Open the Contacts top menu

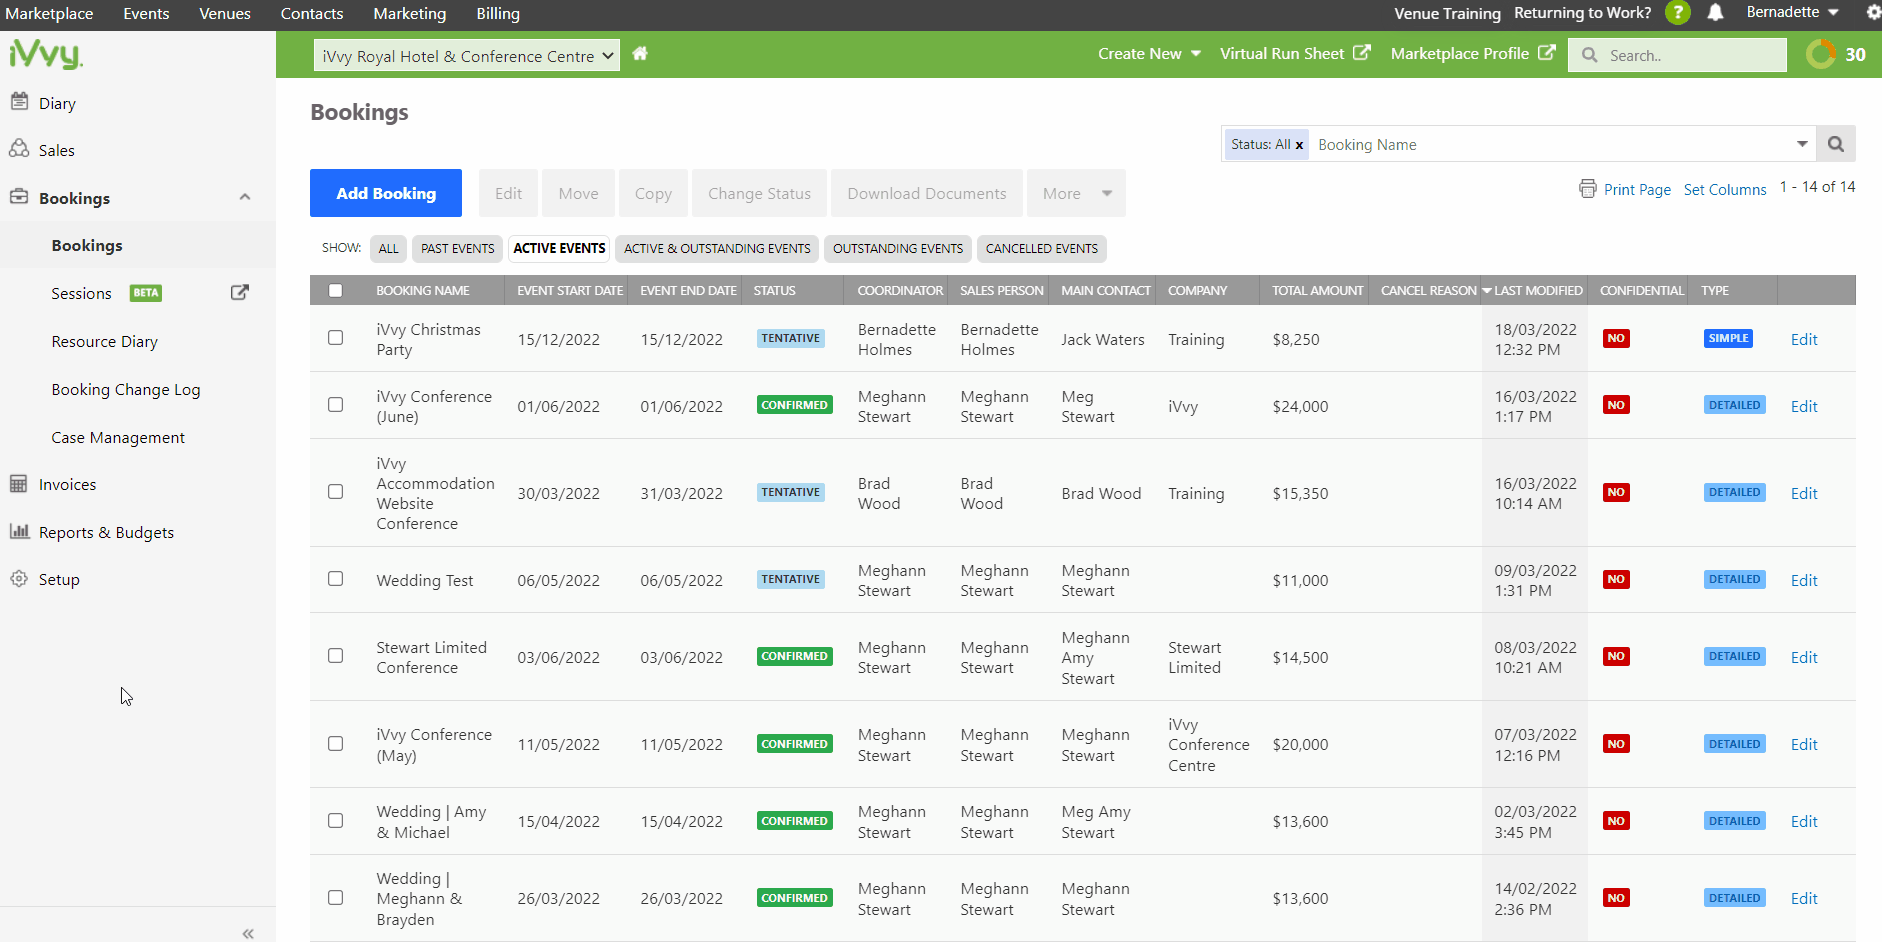[312, 14]
